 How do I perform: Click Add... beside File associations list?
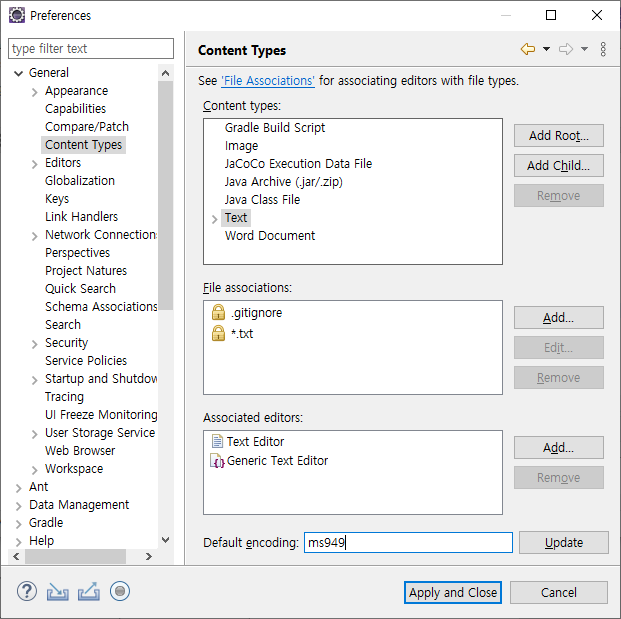[559, 318]
